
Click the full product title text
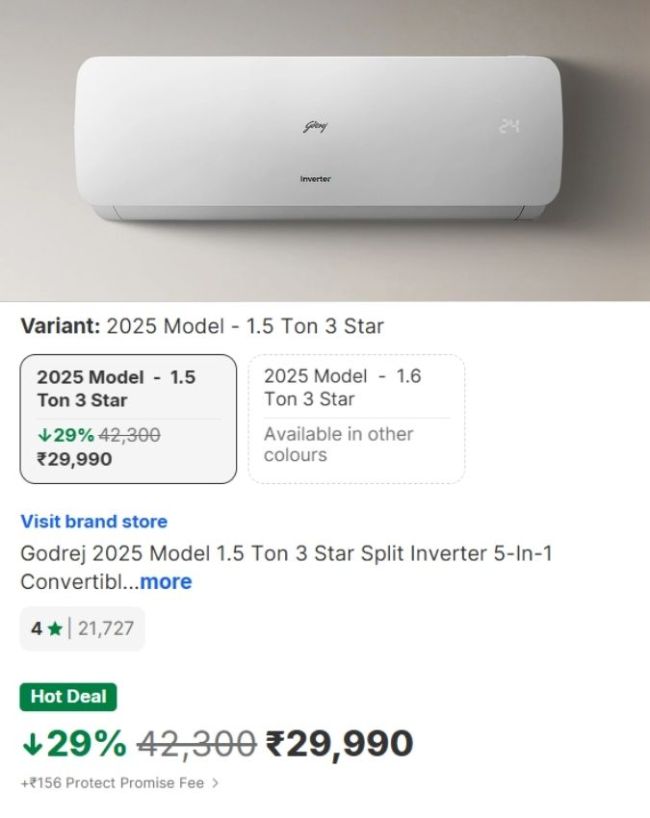(290, 551)
